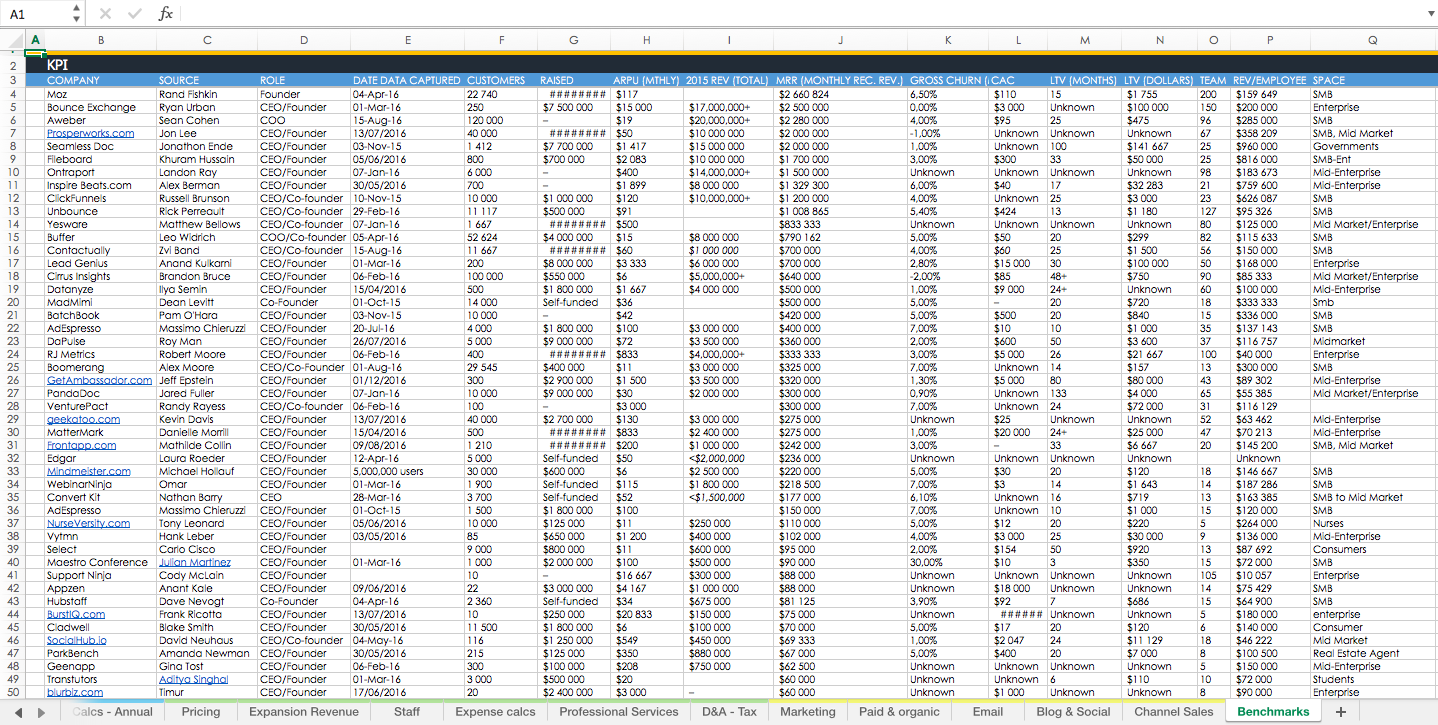This screenshot has width=1438, height=725.
Task: Switch to the Expansion Revenue tab
Action: pos(304,712)
